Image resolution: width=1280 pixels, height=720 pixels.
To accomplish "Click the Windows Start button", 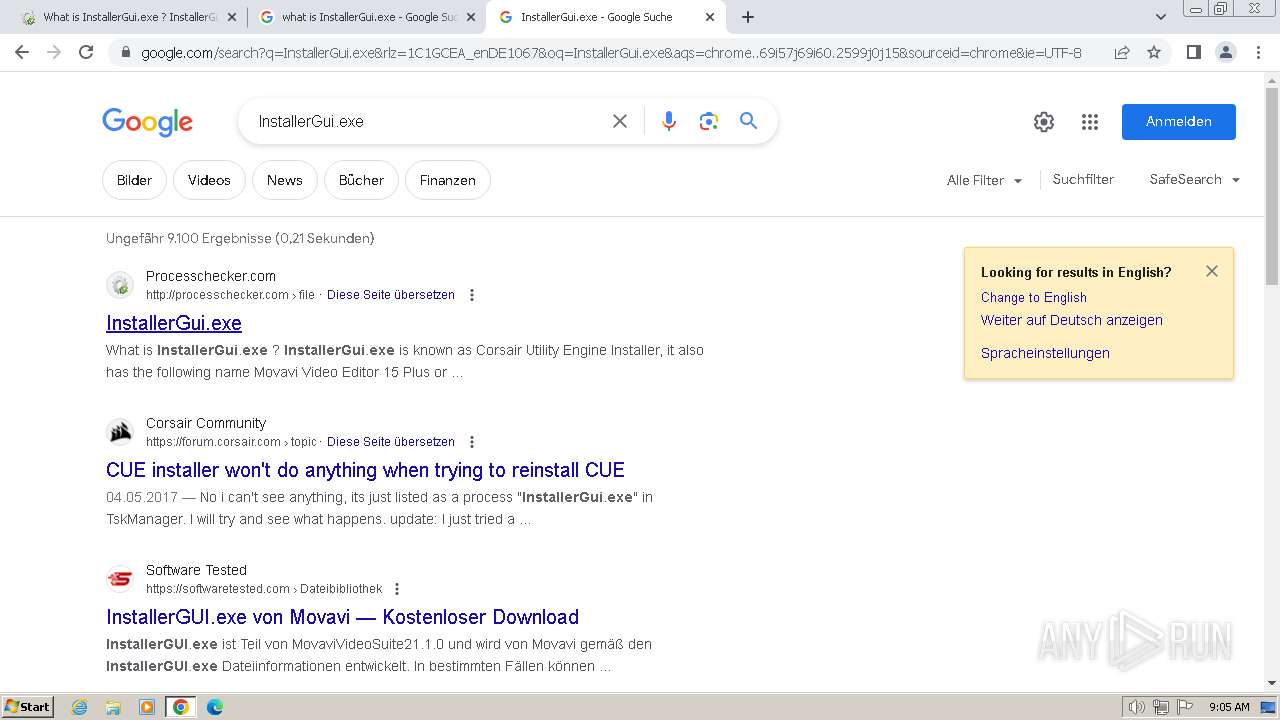I will (27, 706).
